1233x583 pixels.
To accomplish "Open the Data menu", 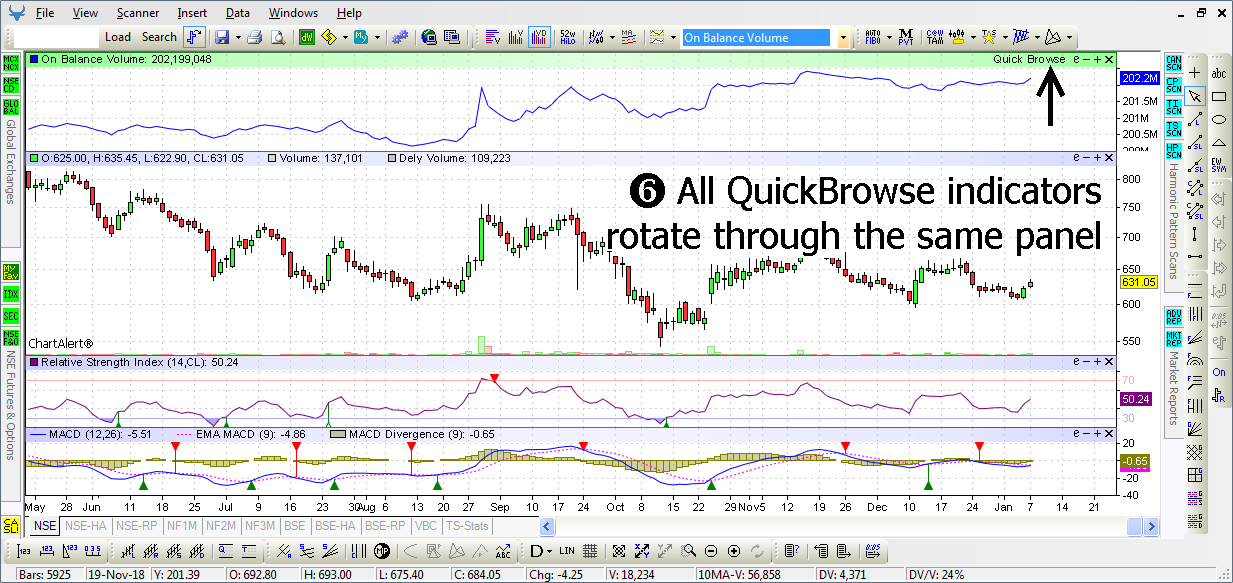I will coord(238,13).
